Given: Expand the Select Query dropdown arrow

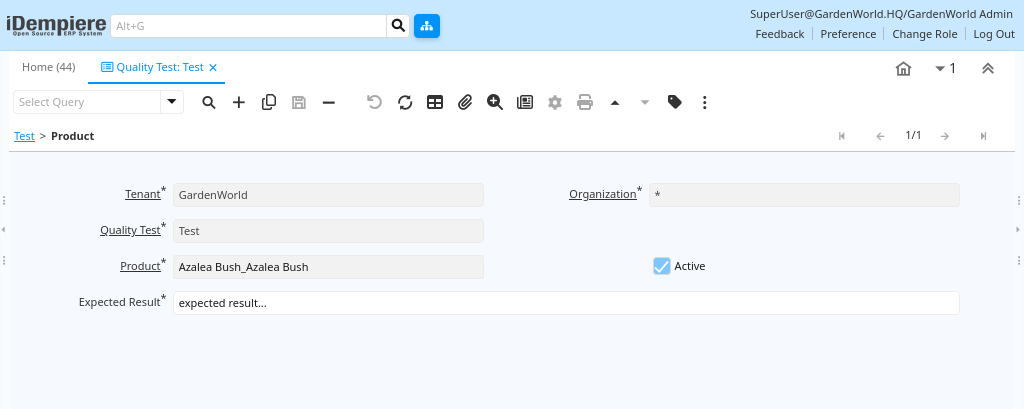Looking at the screenshot, I should (x=172, y=102).
